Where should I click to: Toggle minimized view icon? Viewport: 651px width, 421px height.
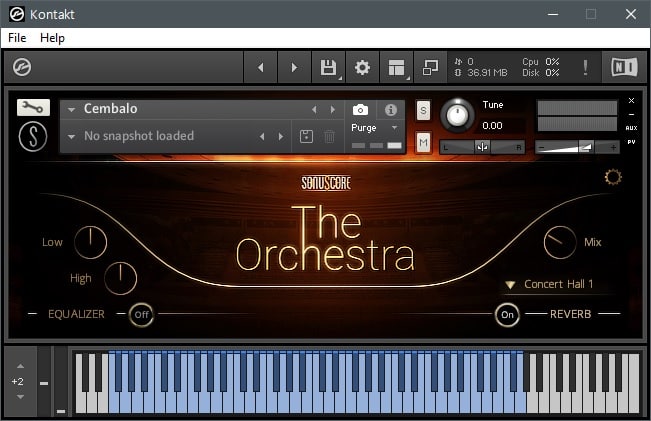431,67
